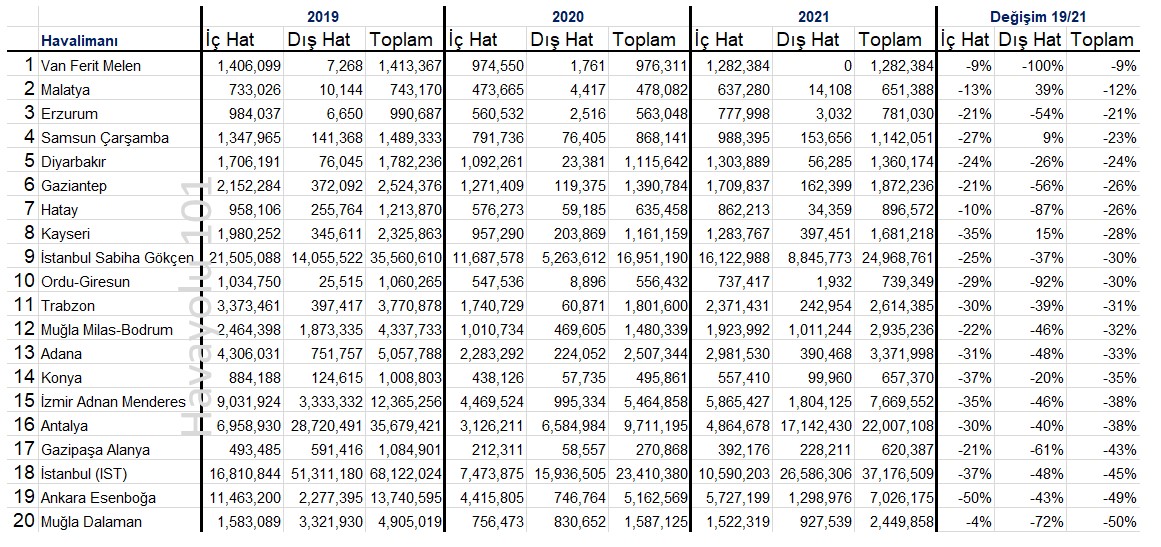1161x547 pixels.
Task: Select the Muğla Dalaman cell
Action: pos(93,522)
